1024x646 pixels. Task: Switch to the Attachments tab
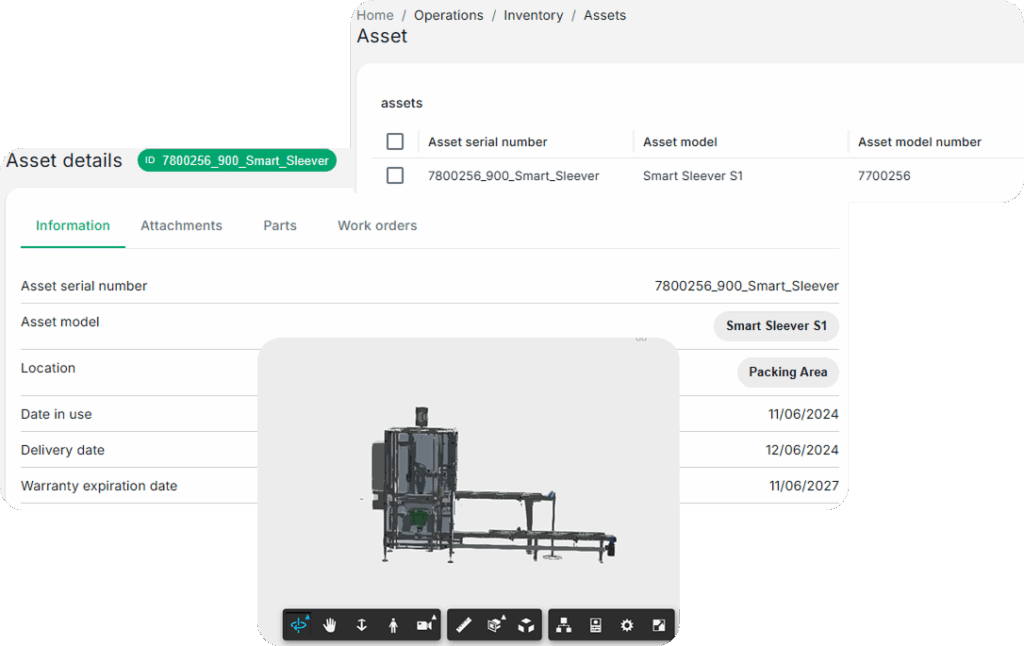[181, 226]
